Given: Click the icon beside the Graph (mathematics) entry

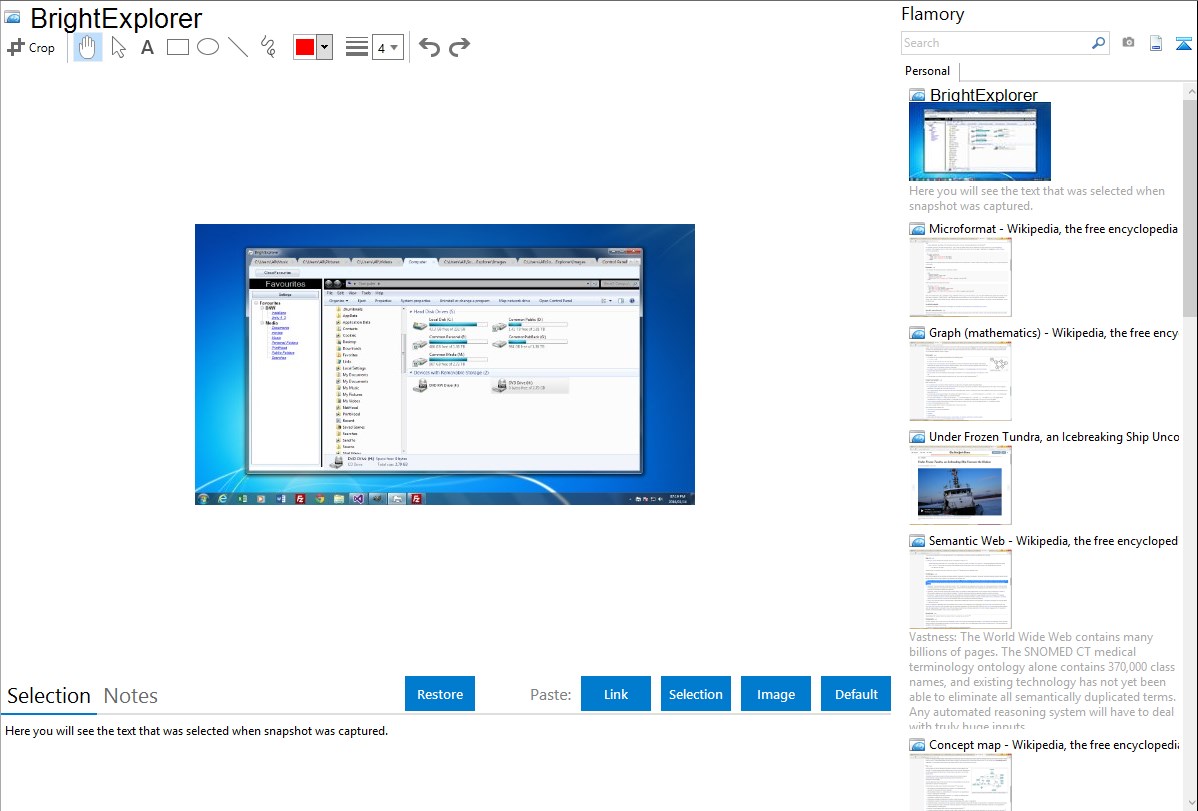Looking at the screenshot, I should pos(917,333).
